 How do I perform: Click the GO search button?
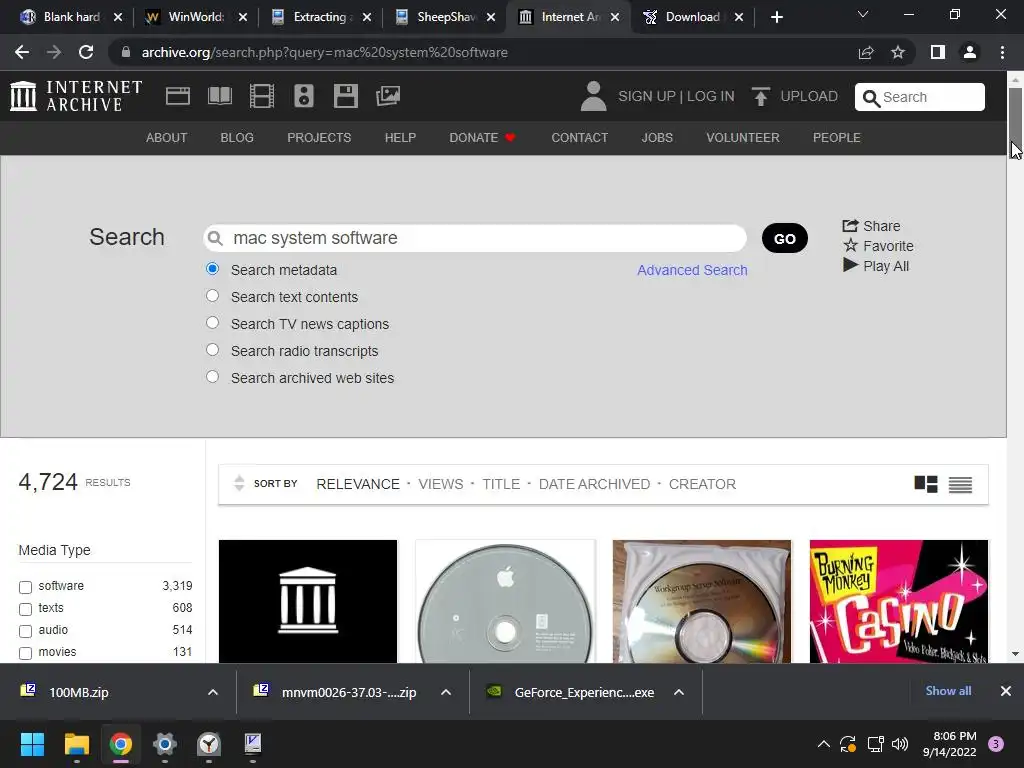coord(785,238)
